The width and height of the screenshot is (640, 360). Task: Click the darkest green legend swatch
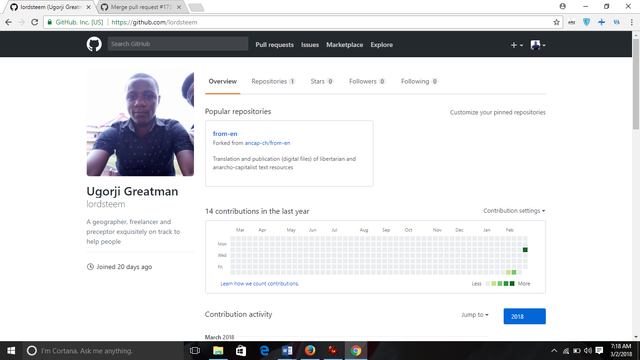[512, 284]
